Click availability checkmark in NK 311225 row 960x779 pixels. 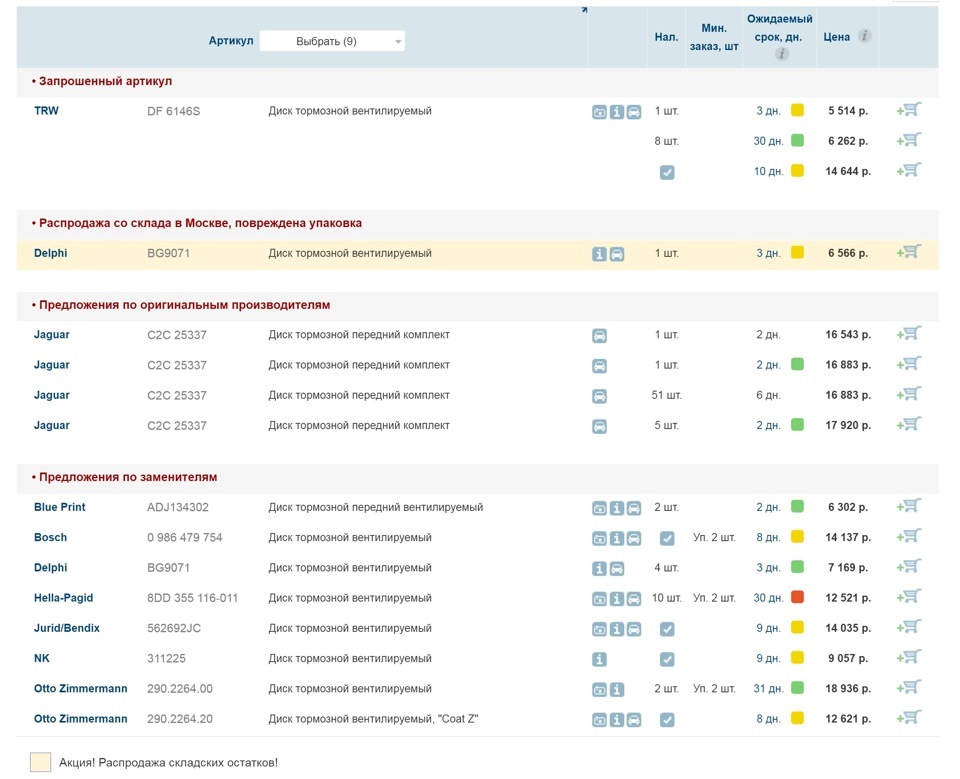(x=667, y=660)
